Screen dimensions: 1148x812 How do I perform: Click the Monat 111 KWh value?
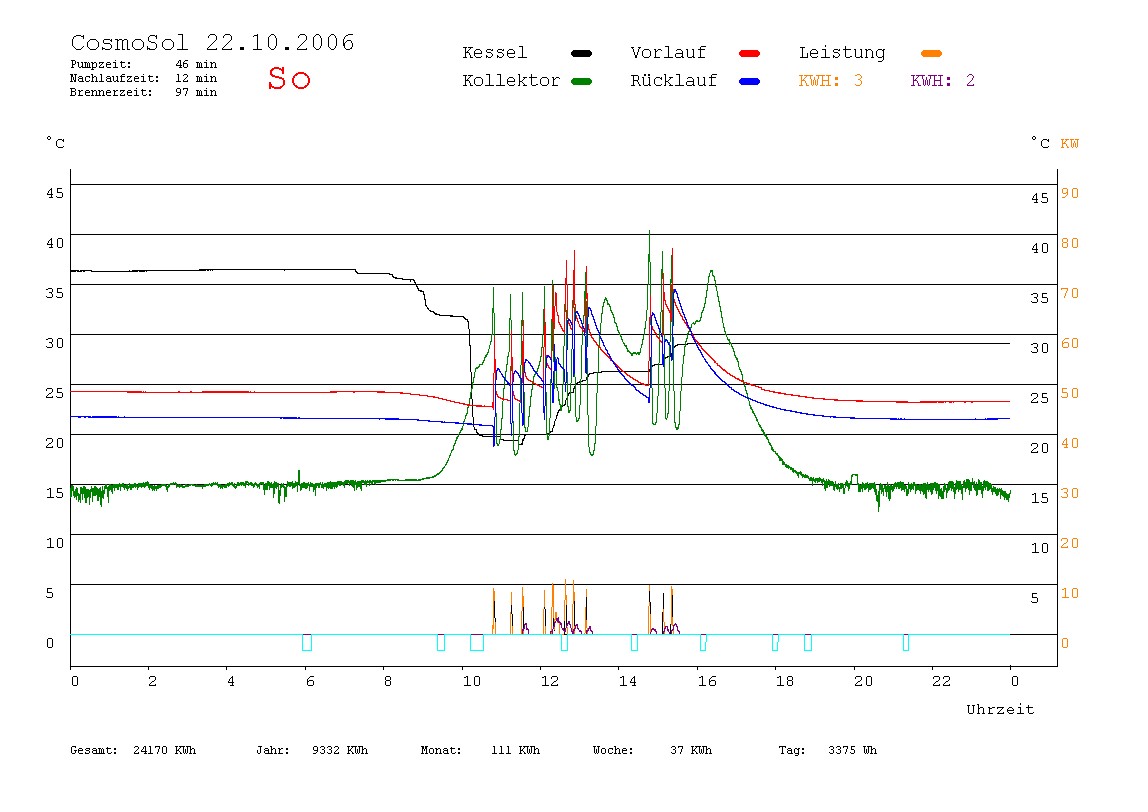515,750
